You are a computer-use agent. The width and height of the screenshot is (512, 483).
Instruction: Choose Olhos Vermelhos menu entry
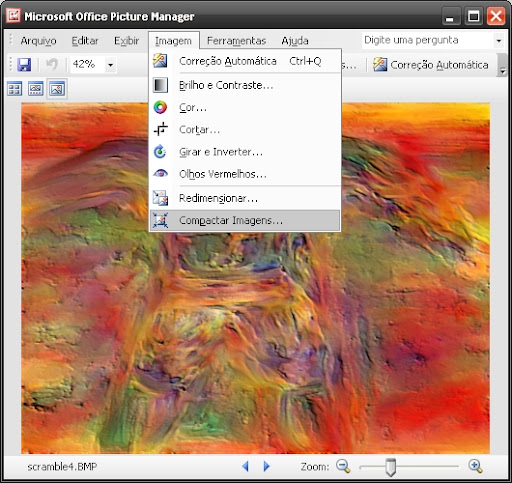point(245,174)
